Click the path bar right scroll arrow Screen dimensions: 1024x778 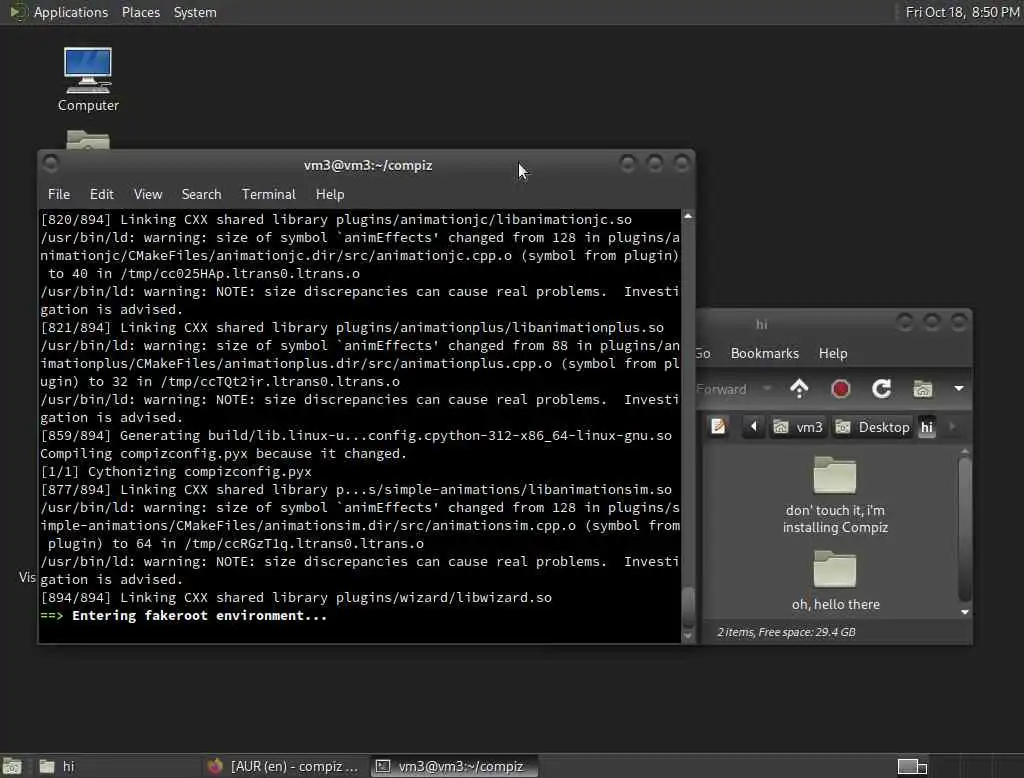(x=952, y=427)
